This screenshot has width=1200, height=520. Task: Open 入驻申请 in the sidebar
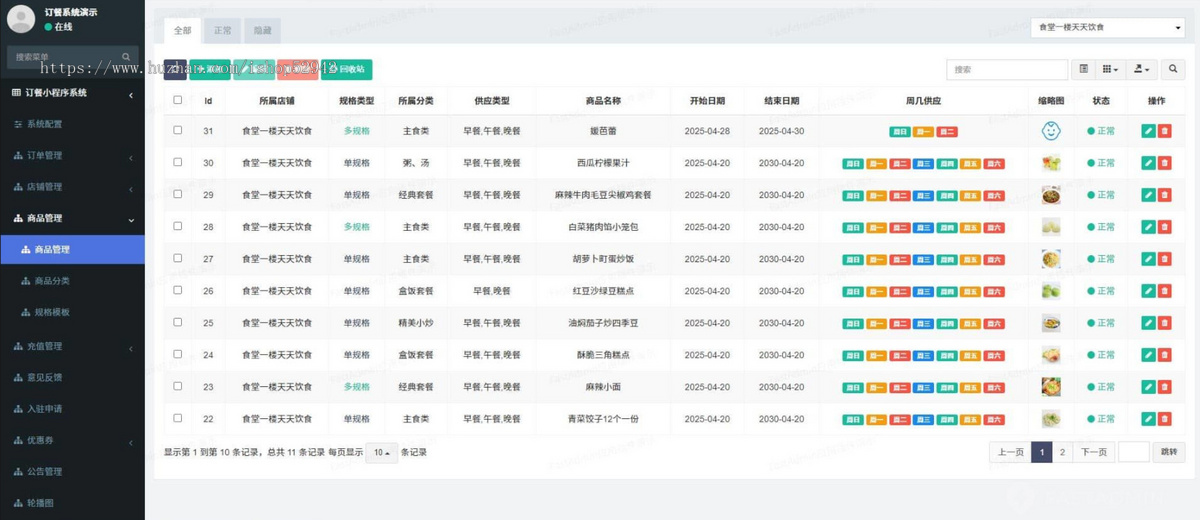point(72,409)
